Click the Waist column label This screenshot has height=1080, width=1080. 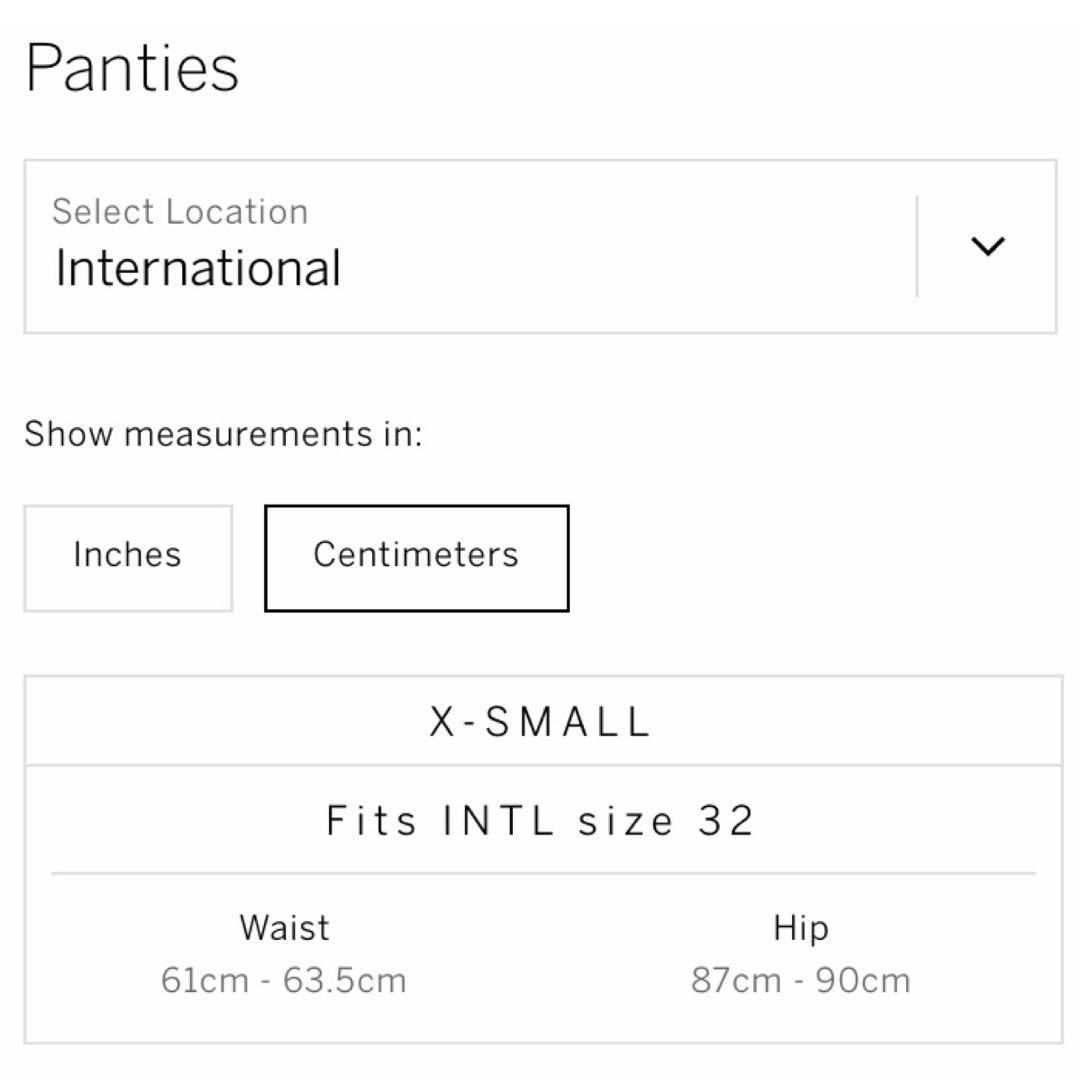(x=284, y=928)
